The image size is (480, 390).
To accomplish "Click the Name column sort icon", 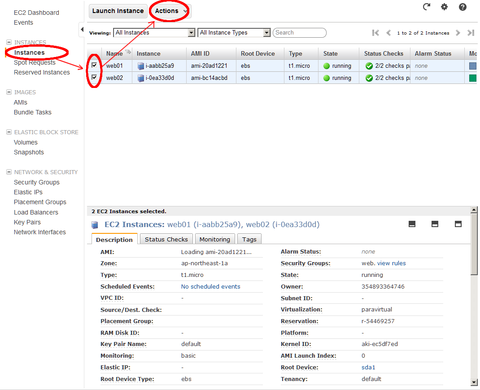I will [x=128, y=52].
